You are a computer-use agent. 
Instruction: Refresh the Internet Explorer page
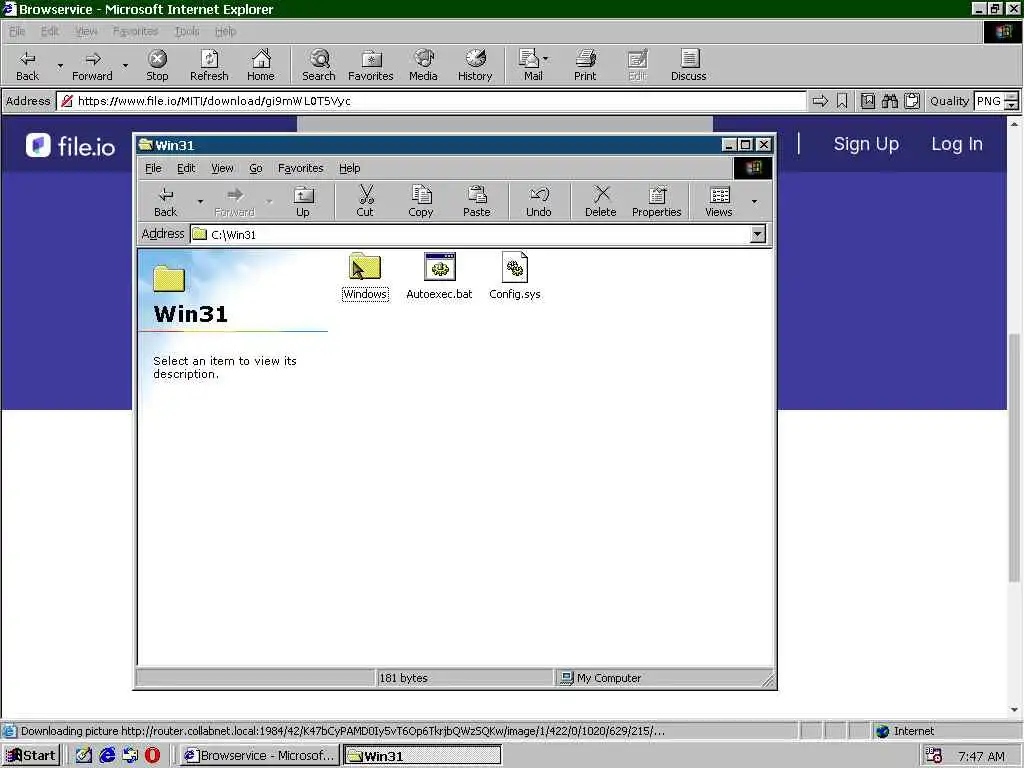209,65
